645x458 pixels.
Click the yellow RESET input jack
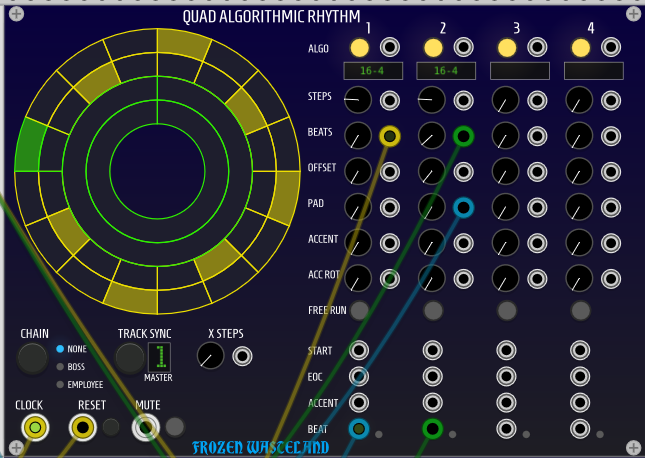(x=83, y=428)
